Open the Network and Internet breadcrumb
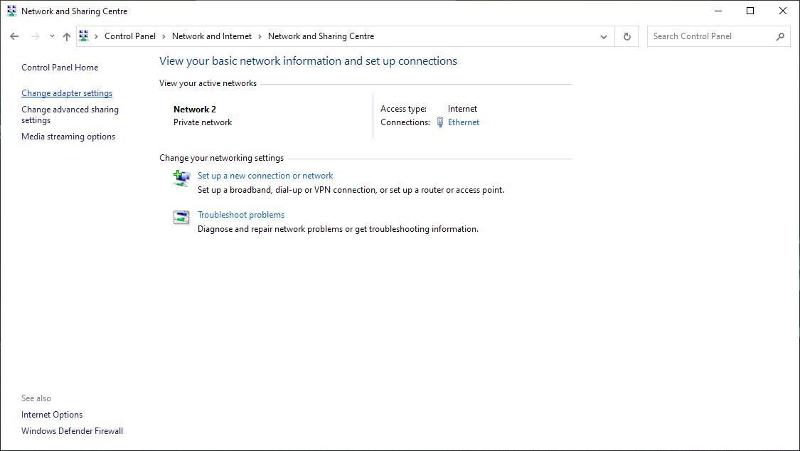This screenshot has height=451, width=800. (x=212, y=36)
